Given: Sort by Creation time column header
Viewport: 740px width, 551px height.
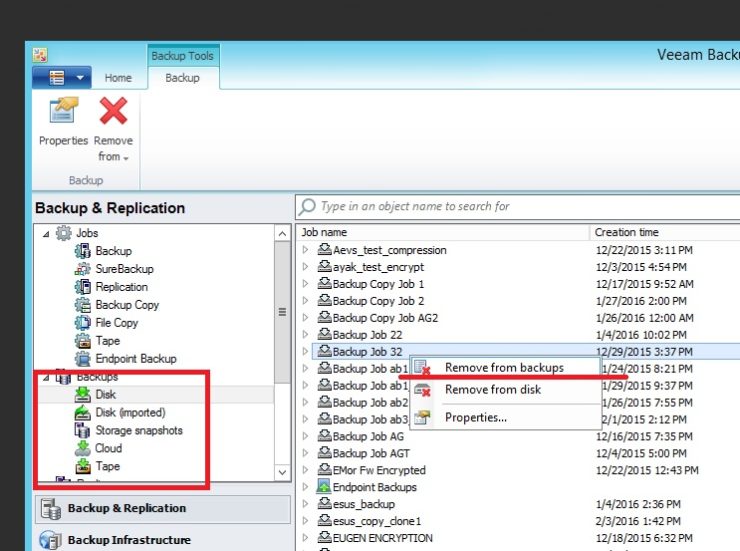Looking at the screenshot, I should [x=665, y=232].
